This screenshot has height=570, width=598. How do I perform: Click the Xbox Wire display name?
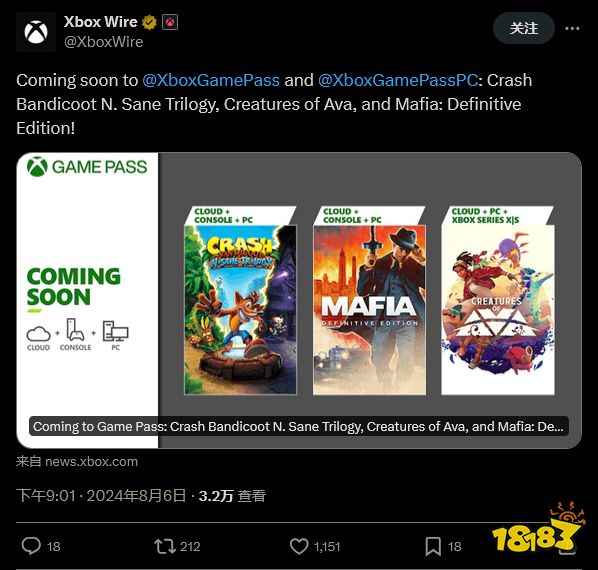tap(100, 22)
